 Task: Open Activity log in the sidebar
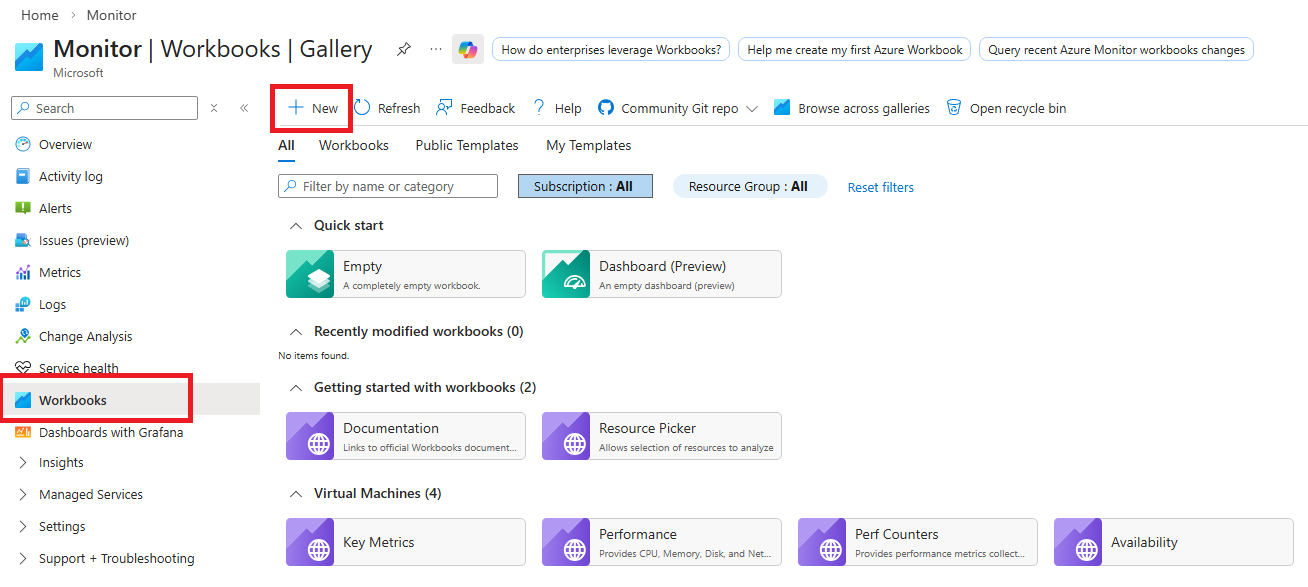[x=70, y=176]
